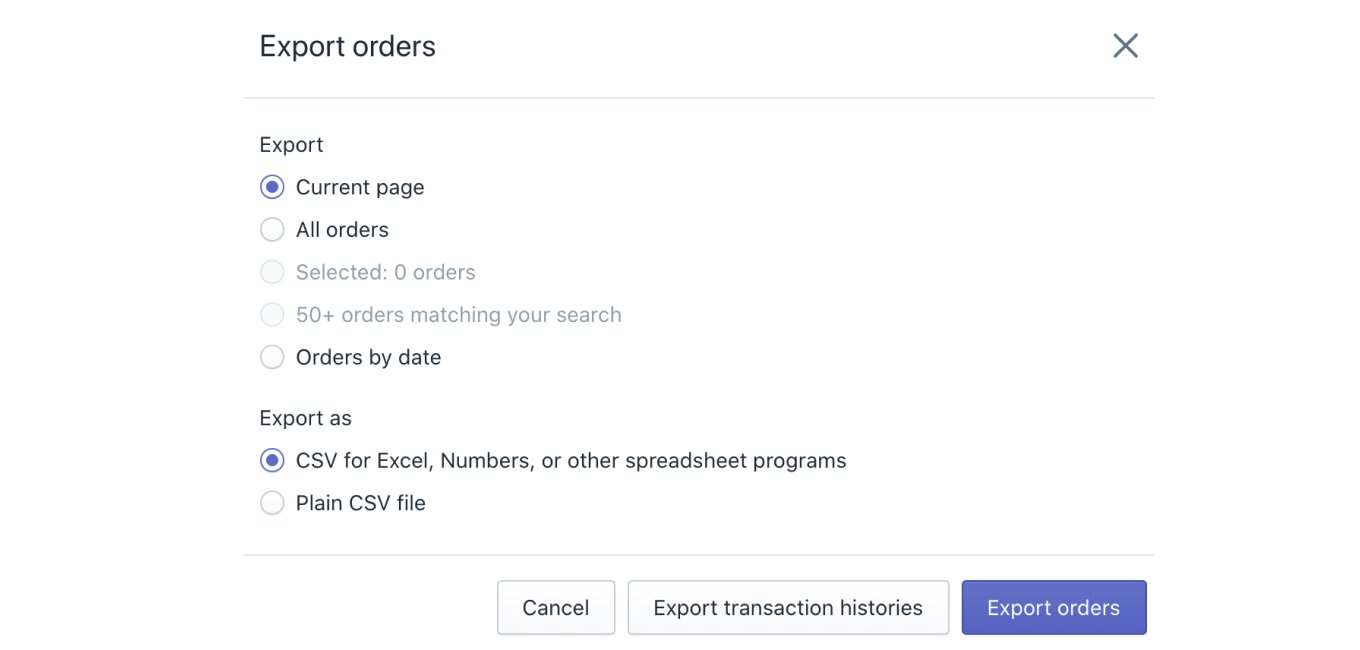1360x650 pixels.
Task: Pick the Orders by date radio button
Action: [x=272, y=357]
